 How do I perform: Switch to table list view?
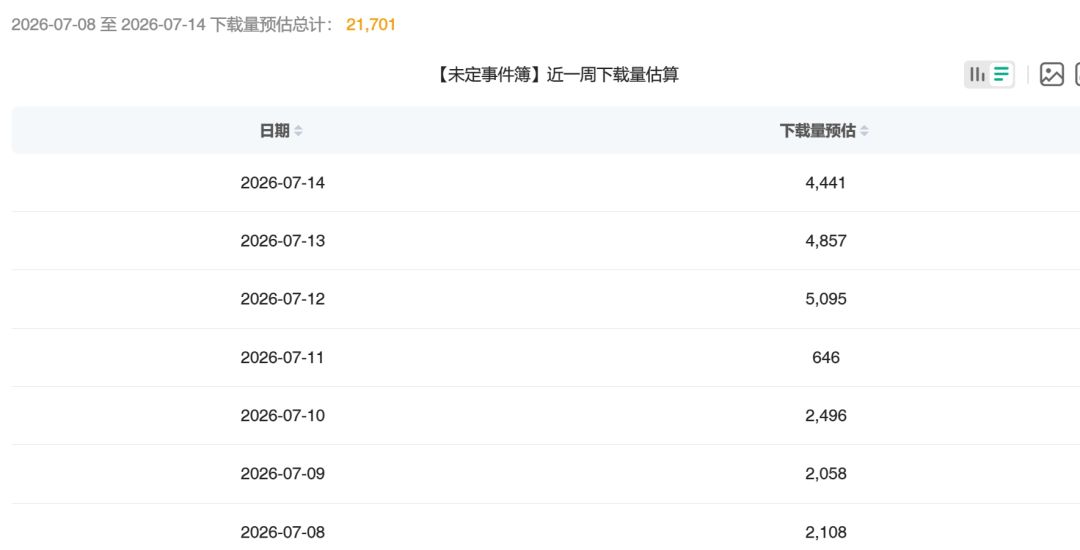pyautogui.click(x=1001, y=74)
